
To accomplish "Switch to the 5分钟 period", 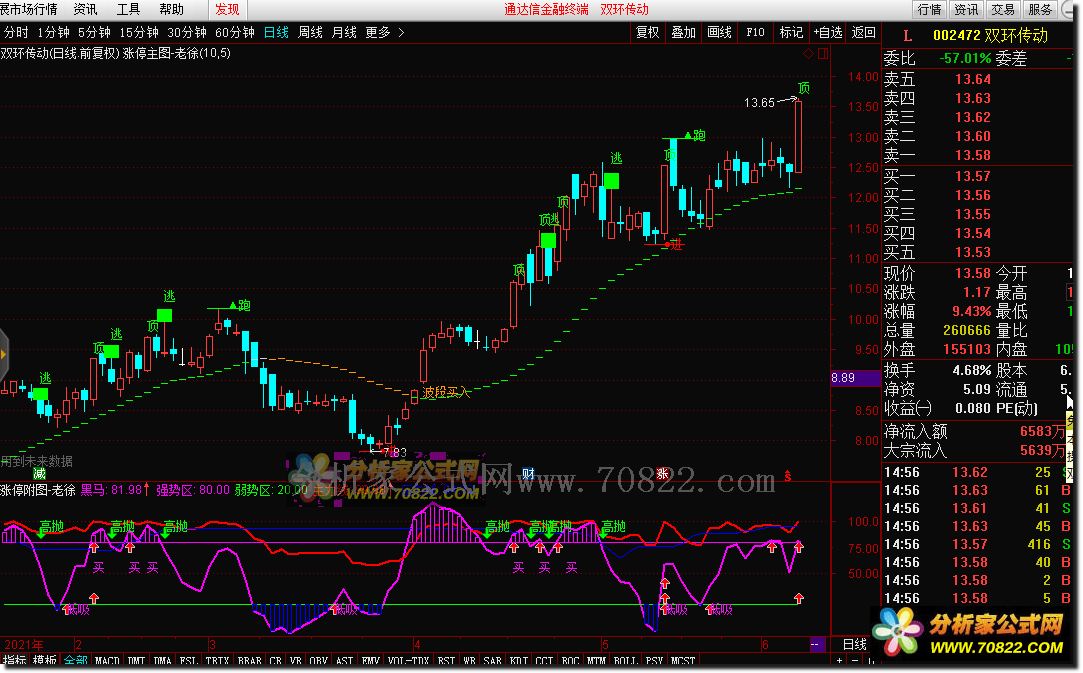I will click(x=94, y=32).
